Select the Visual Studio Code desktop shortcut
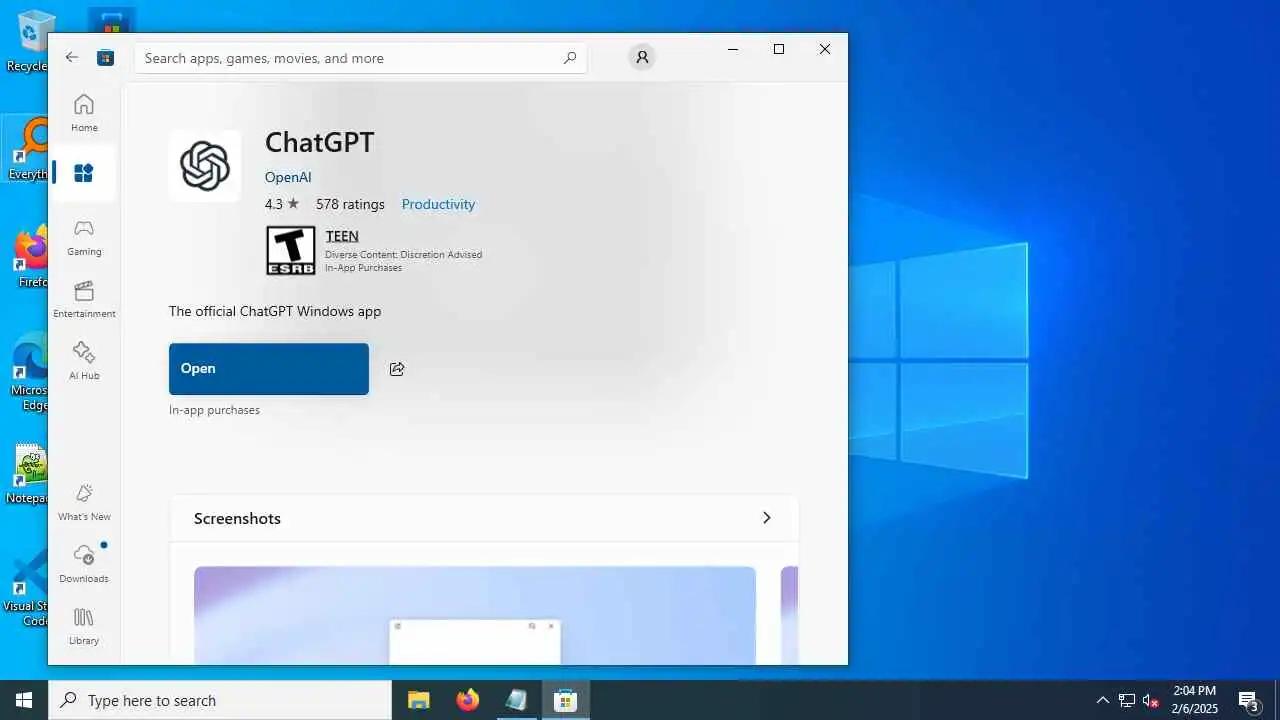This screenshot has width=1280, height=720. 25,590
